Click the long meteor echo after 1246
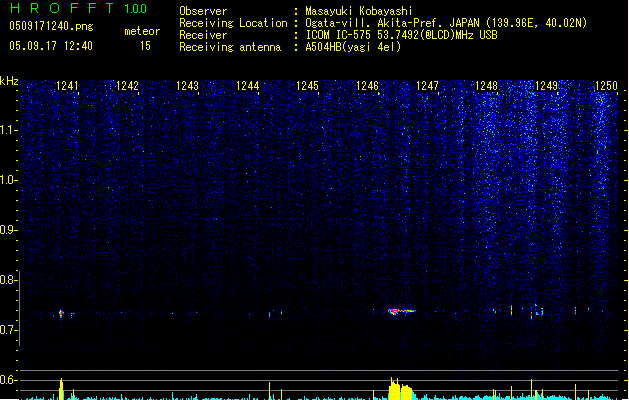This screenshot has height=400, width=629. click(402, 311)
